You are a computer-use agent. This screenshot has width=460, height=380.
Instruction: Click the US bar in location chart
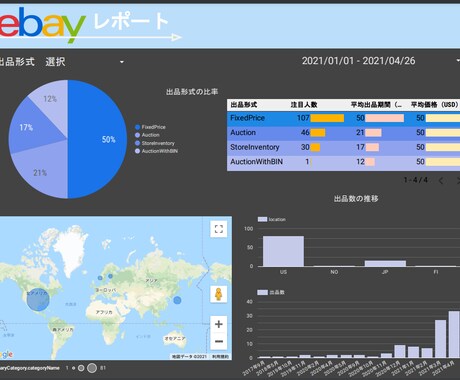[283, 251]
